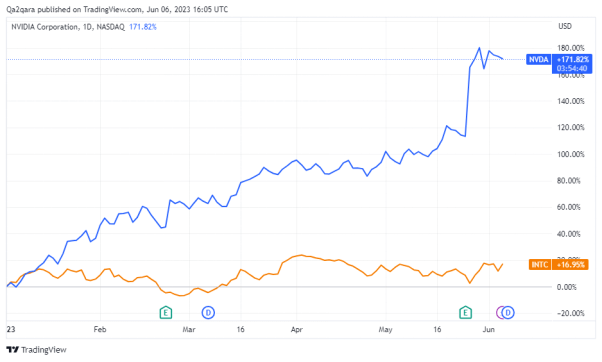Click the +16.95% INTC value tag
Viewport: 602px width, 362px height.
[570, 264]
